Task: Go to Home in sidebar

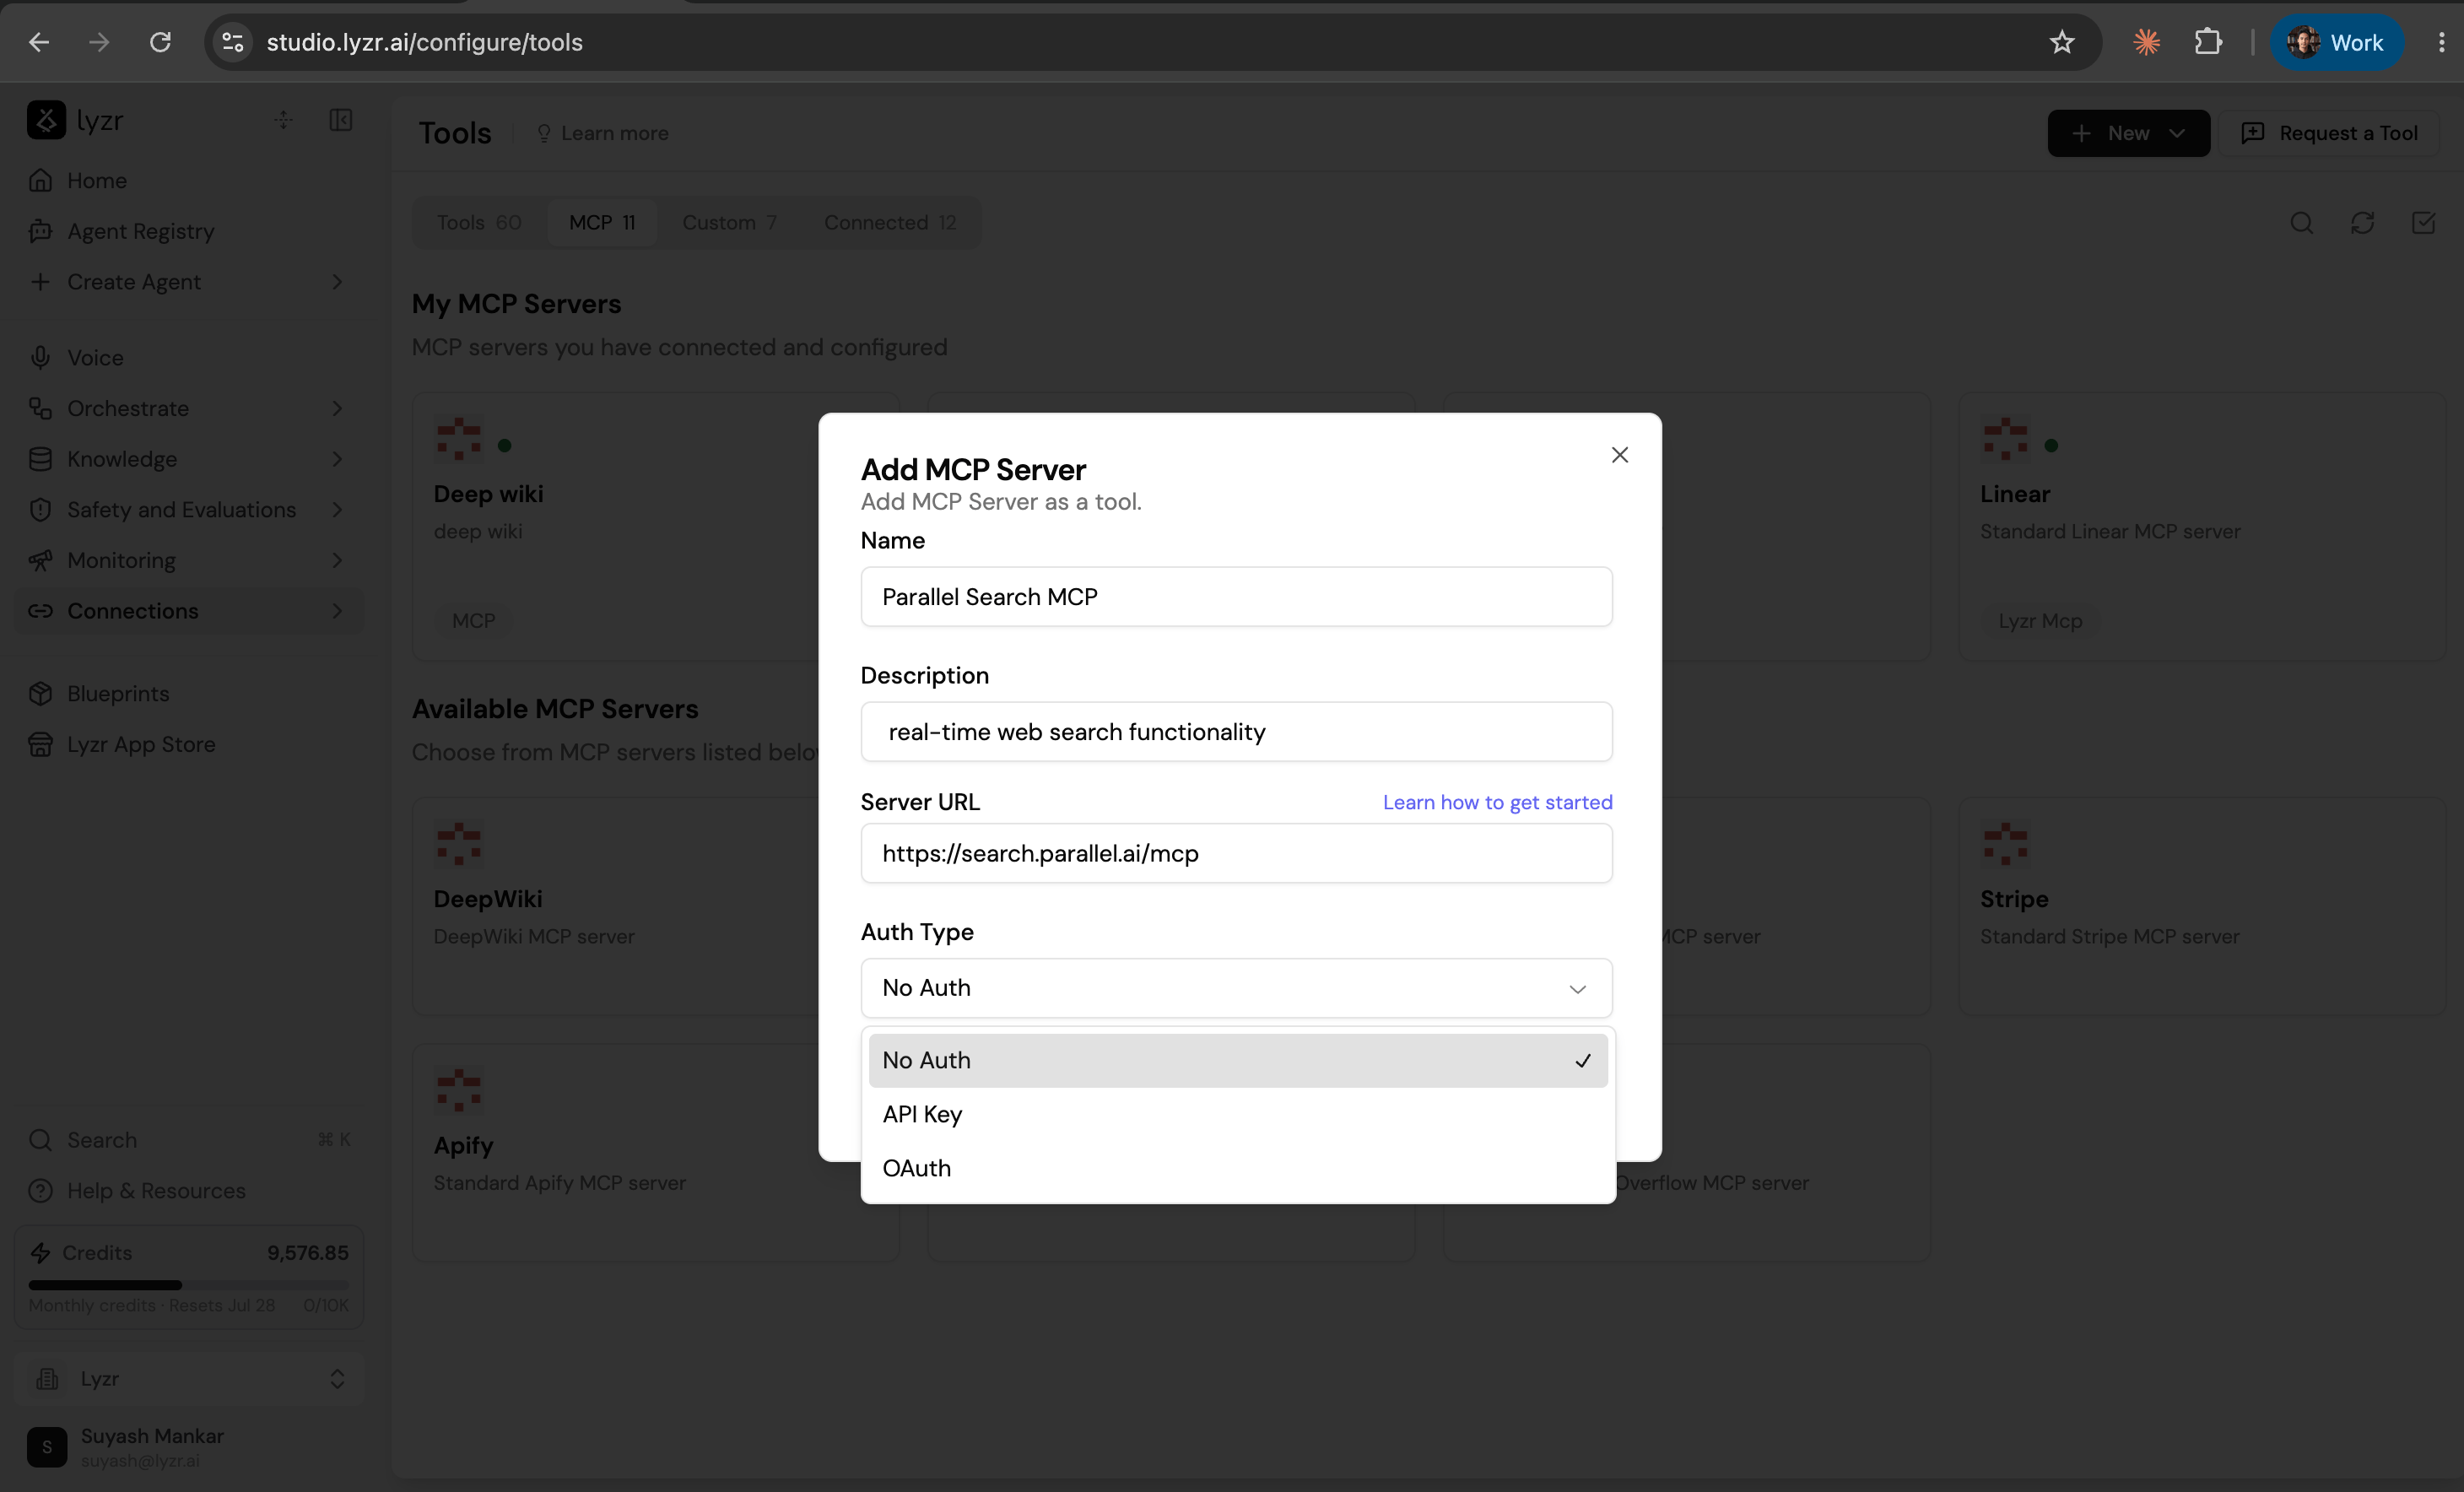Action: click(188, 180)
